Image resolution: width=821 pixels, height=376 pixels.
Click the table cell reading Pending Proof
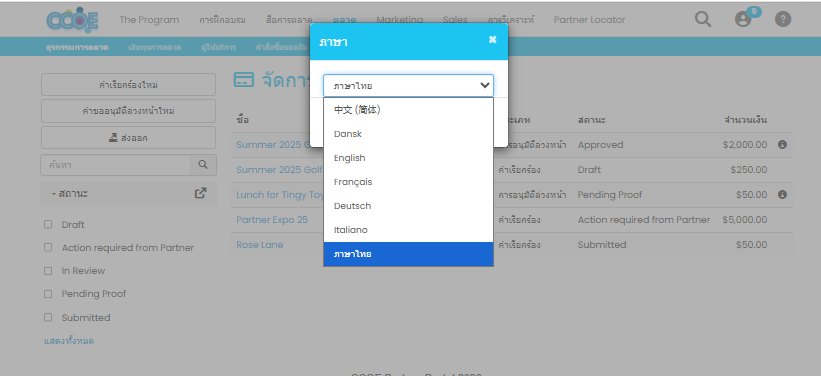click(610, 194)
